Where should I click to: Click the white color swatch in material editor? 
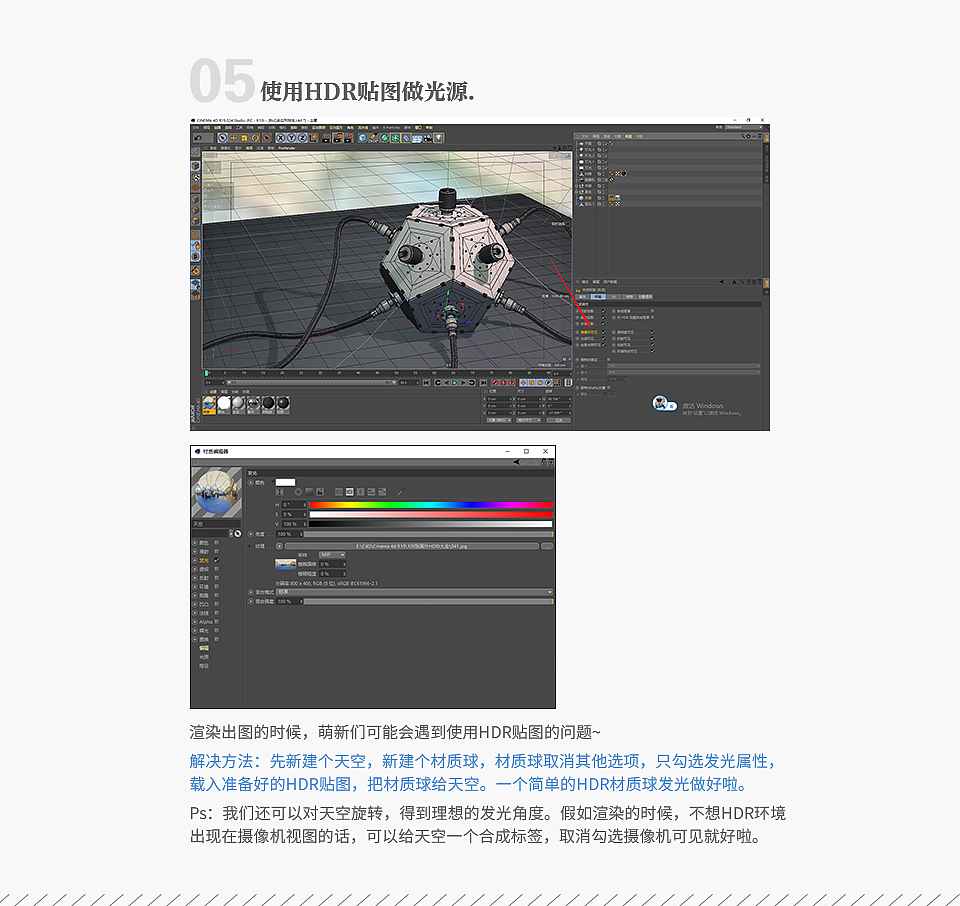[285, 482]
